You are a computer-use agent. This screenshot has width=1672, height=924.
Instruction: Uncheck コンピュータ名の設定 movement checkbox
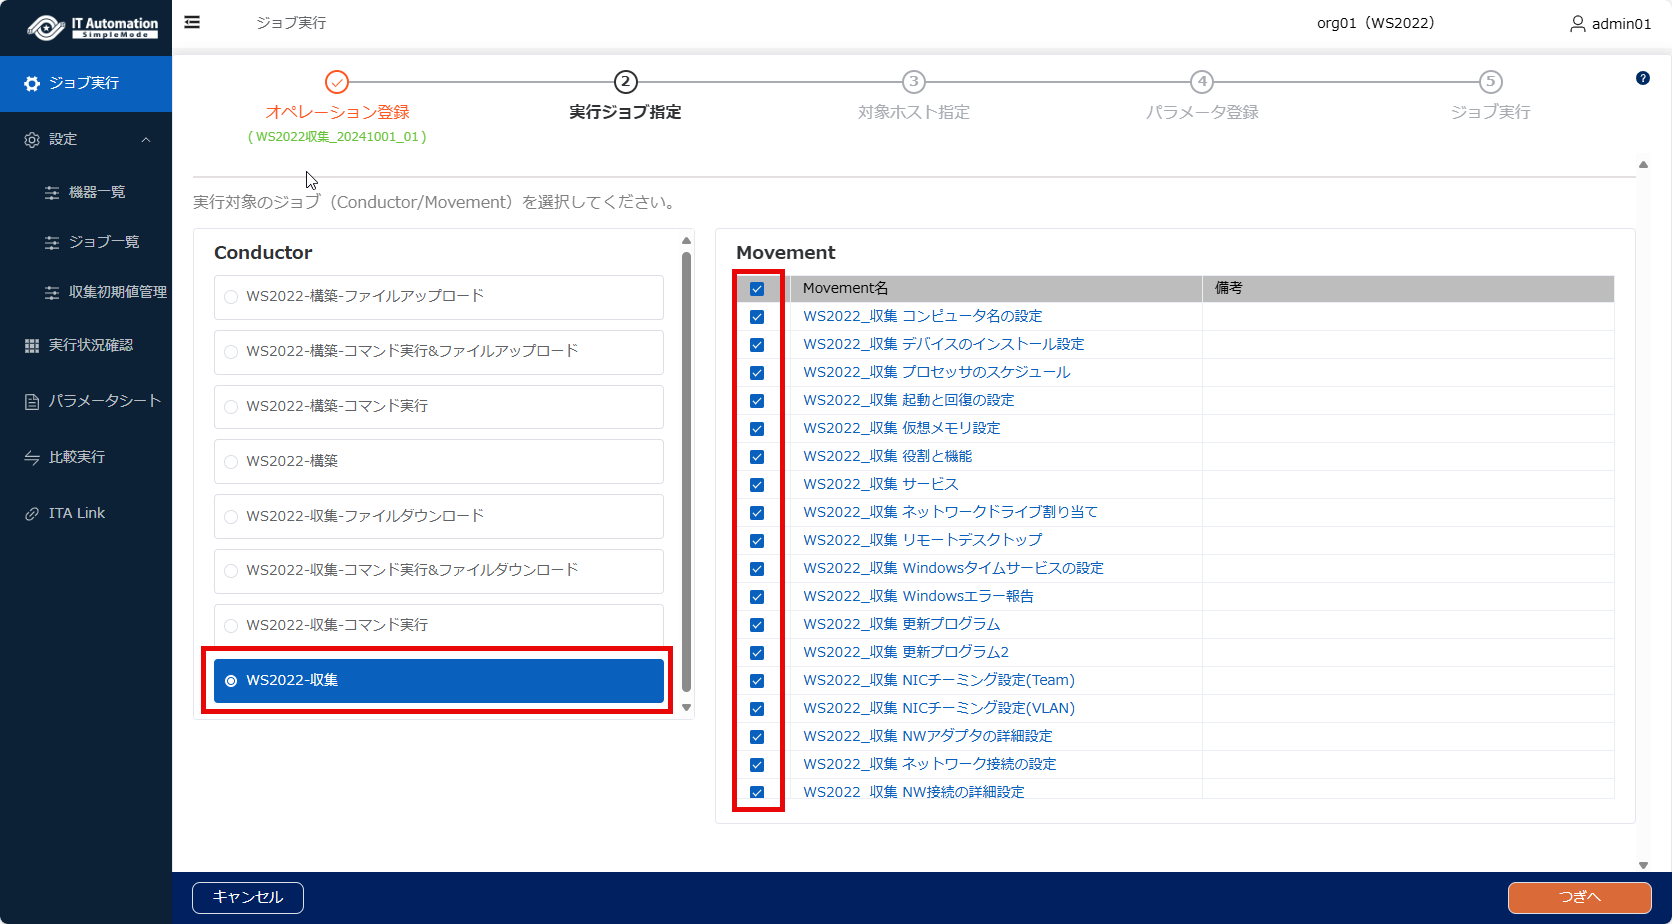point(757,317)
